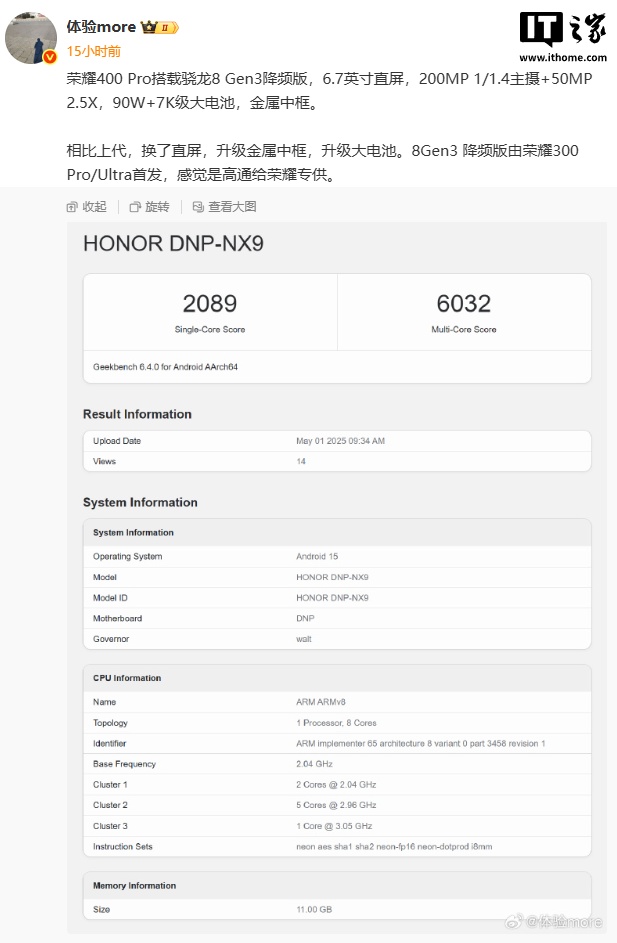Select Cluster 1 value 2 Cores @ 2.04 GHz
617x943 pixels.
pos(336,785)
